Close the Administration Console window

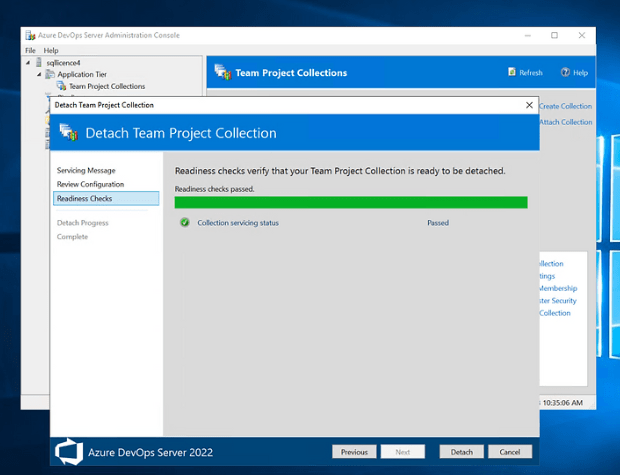pos(582,35)
